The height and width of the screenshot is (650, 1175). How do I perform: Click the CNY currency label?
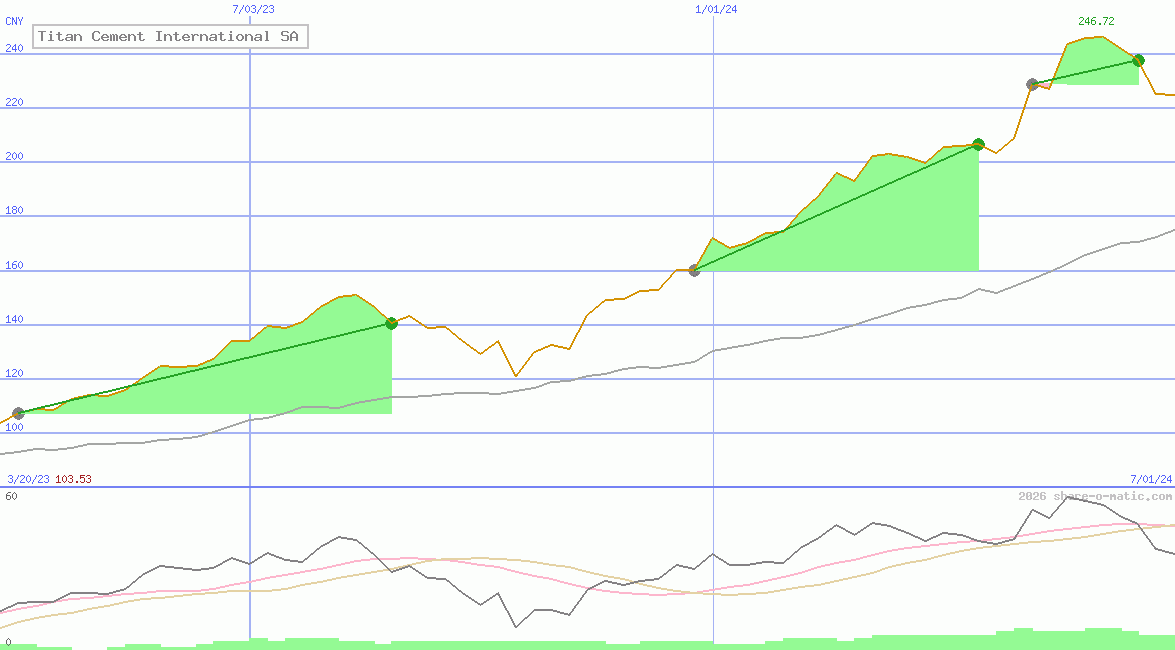(x=14, y=21)
